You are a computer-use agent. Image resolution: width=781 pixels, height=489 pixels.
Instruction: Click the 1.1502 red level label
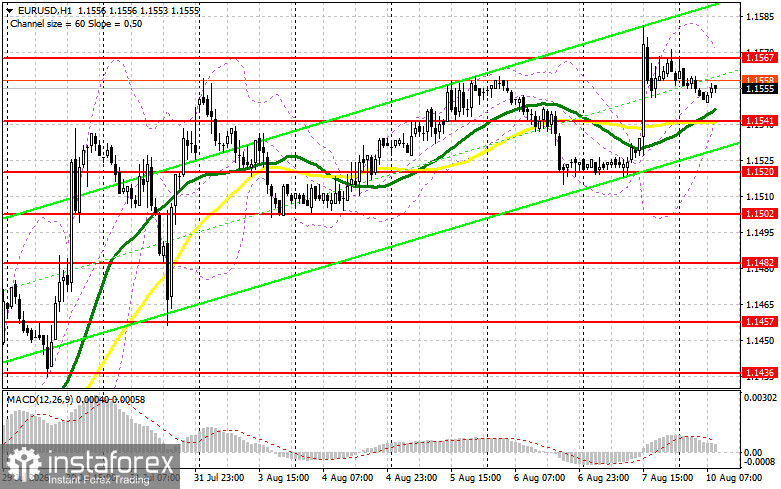pos(759,214)
